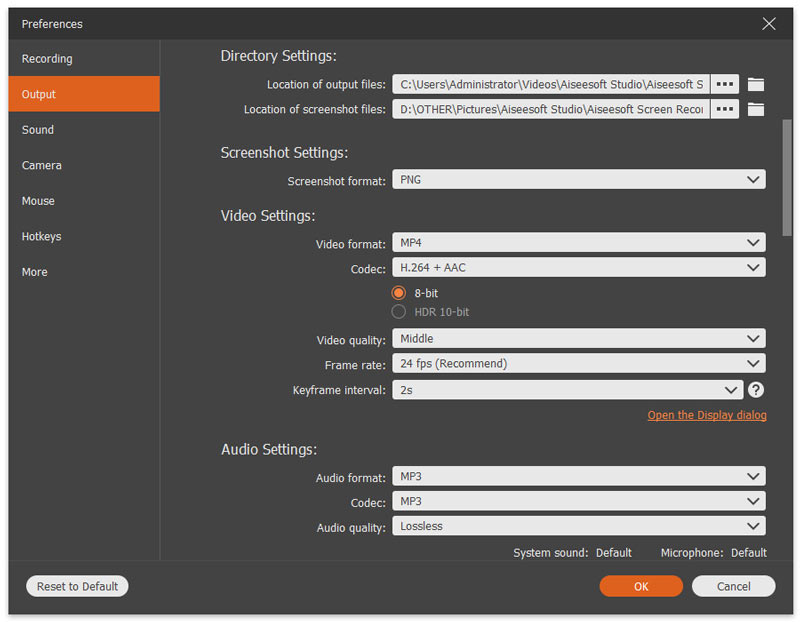Open the Audio quality Lossless dropdown
The width and height of the screenshot is (800, 622).
pos(578,526)
